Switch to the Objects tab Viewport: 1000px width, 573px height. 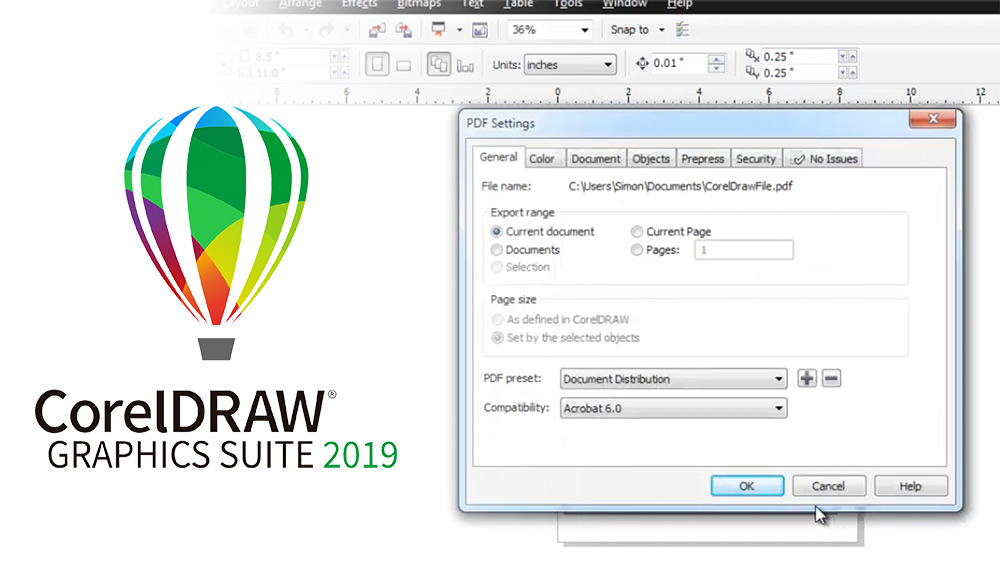pos(651,159)
